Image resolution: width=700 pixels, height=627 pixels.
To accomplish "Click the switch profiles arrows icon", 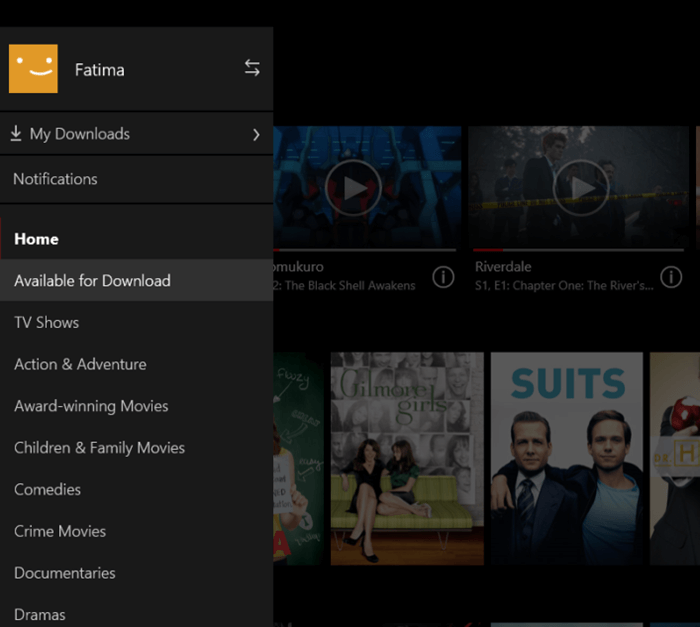I will pos(252,68).
